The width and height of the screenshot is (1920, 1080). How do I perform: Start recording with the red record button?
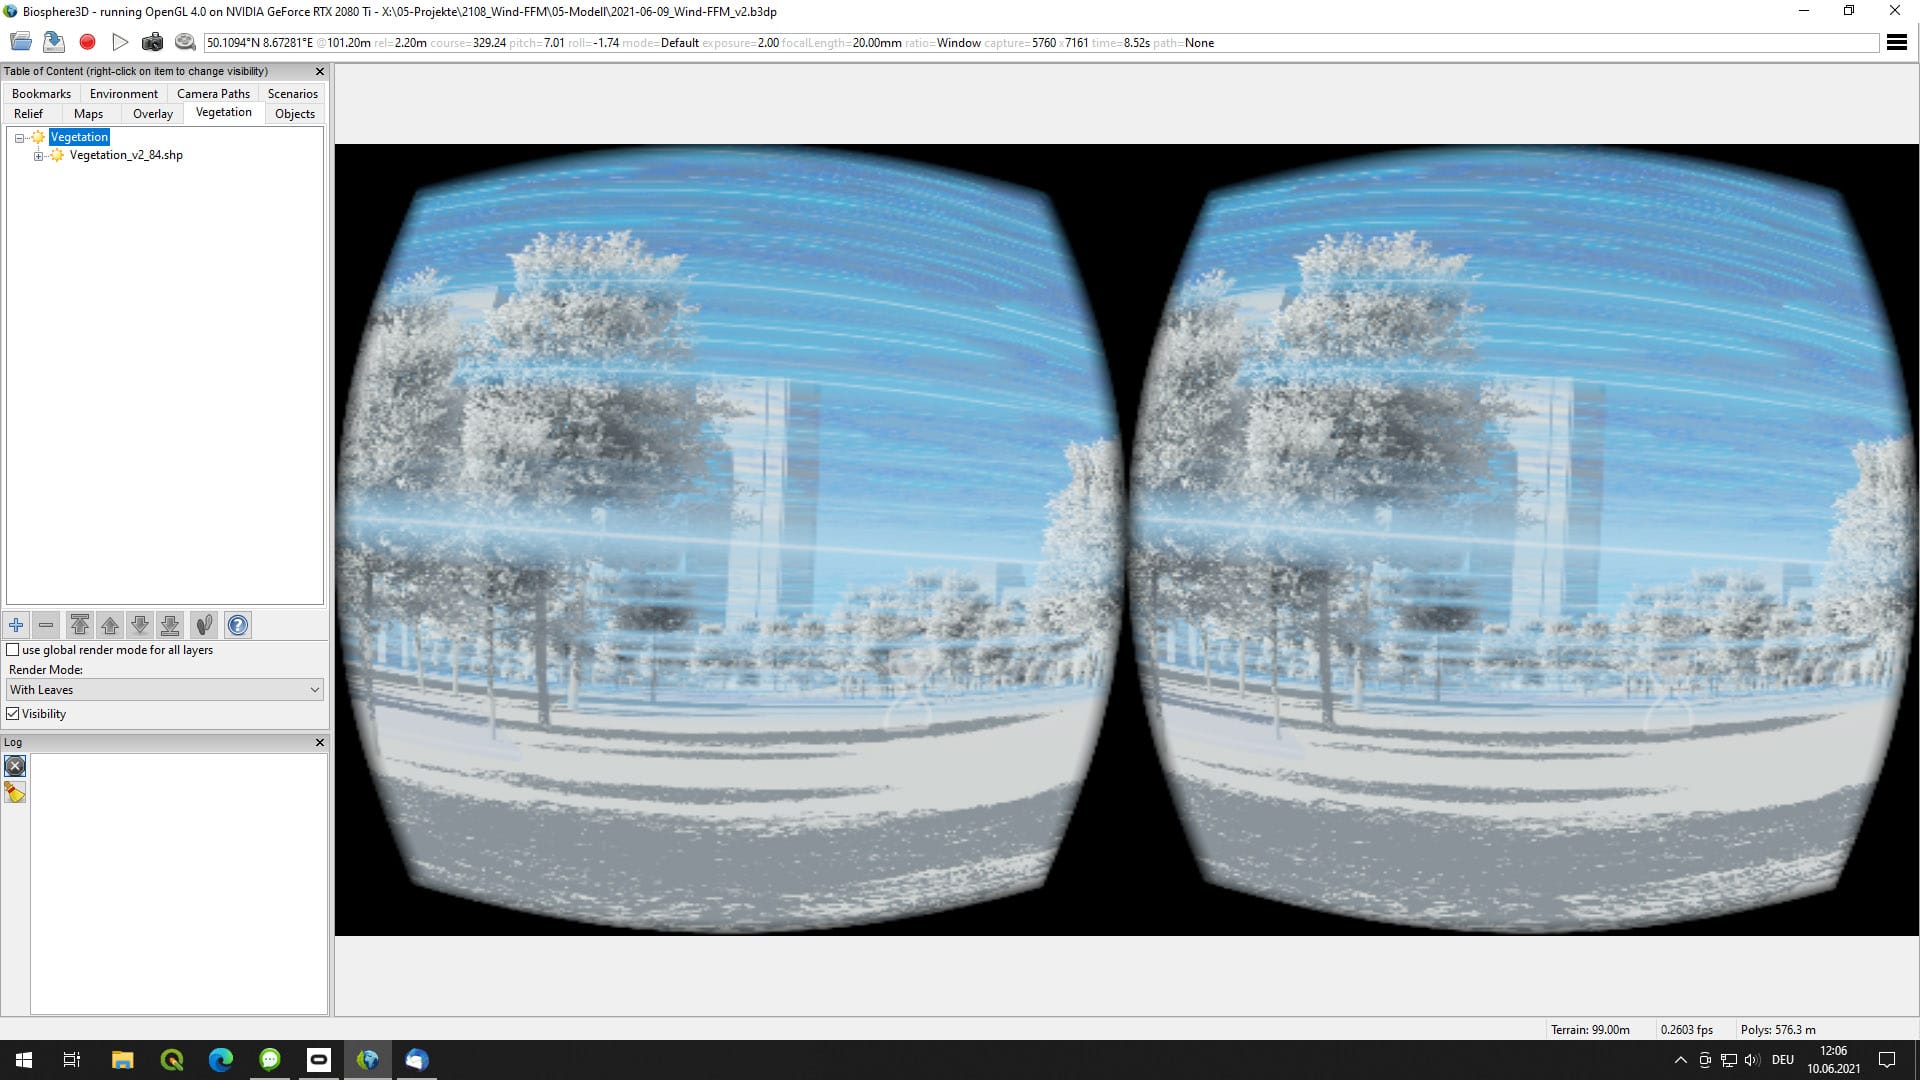87,42
